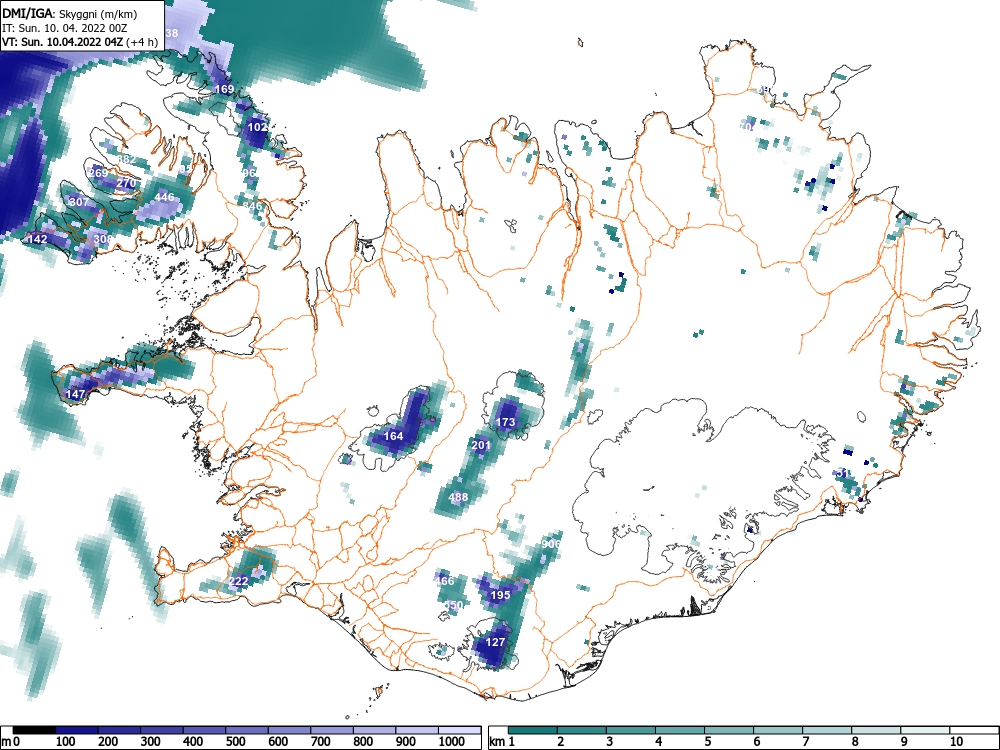Click the dark teal swatch between km 1 and 2
Screen dimensions: 1000x750
(533, 730)
